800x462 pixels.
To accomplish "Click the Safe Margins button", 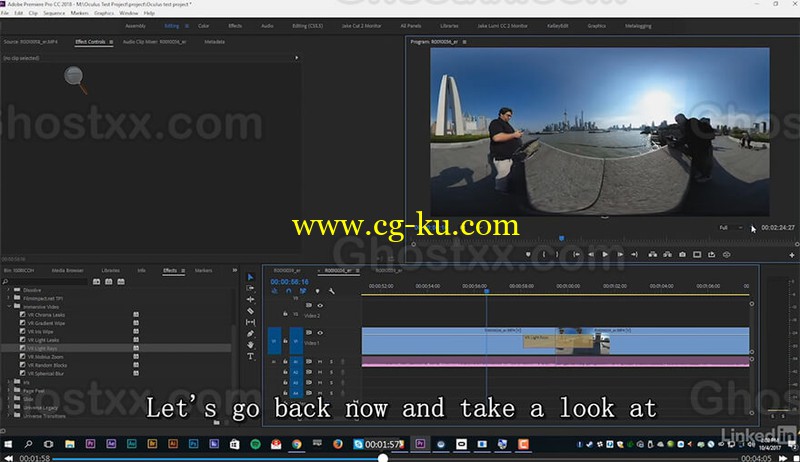I will 697,254.
